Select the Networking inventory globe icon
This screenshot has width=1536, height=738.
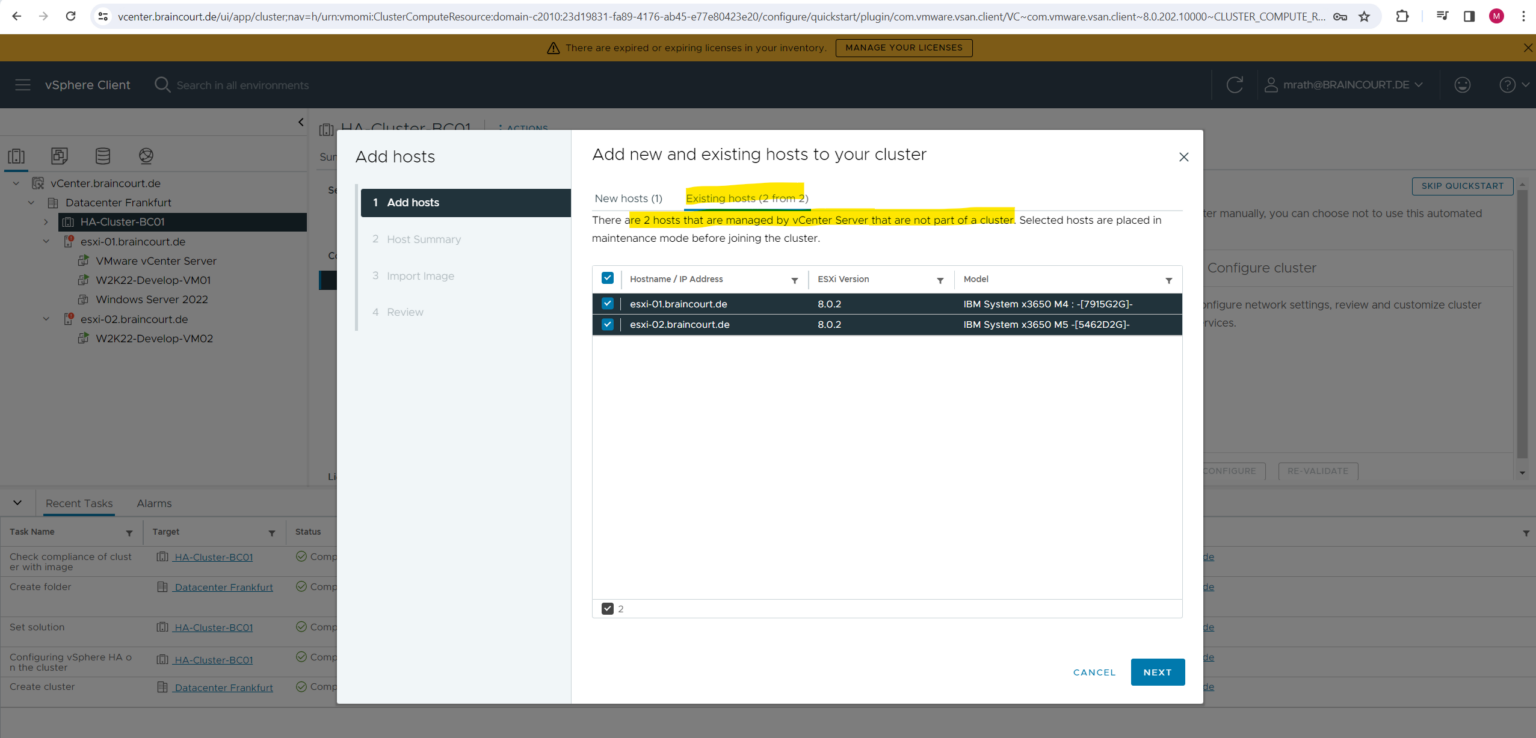coord(145,156)
